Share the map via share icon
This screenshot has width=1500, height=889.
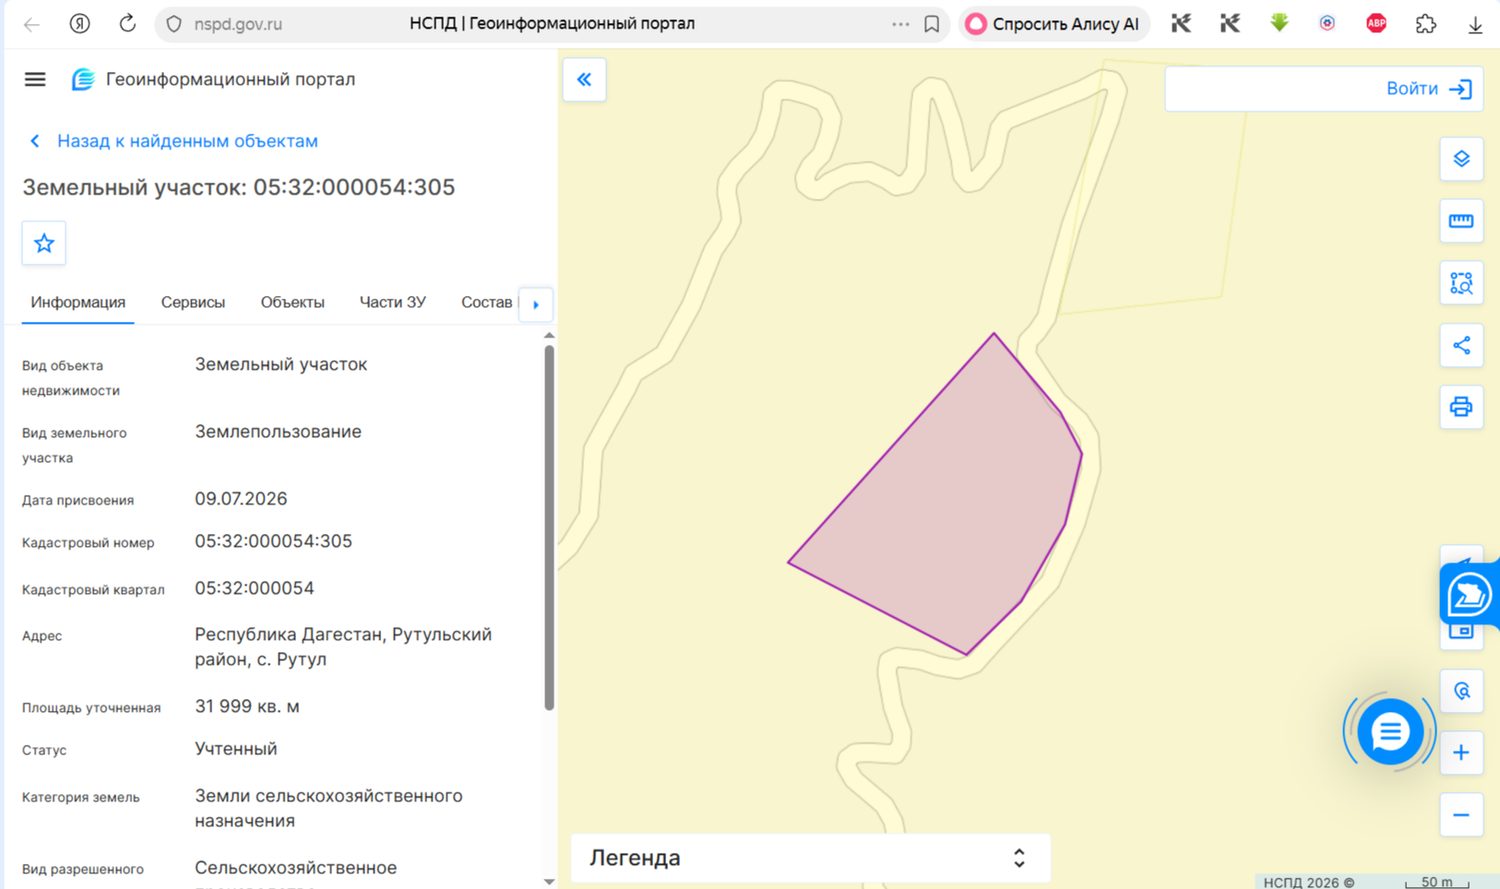[x=1461, y=345]
